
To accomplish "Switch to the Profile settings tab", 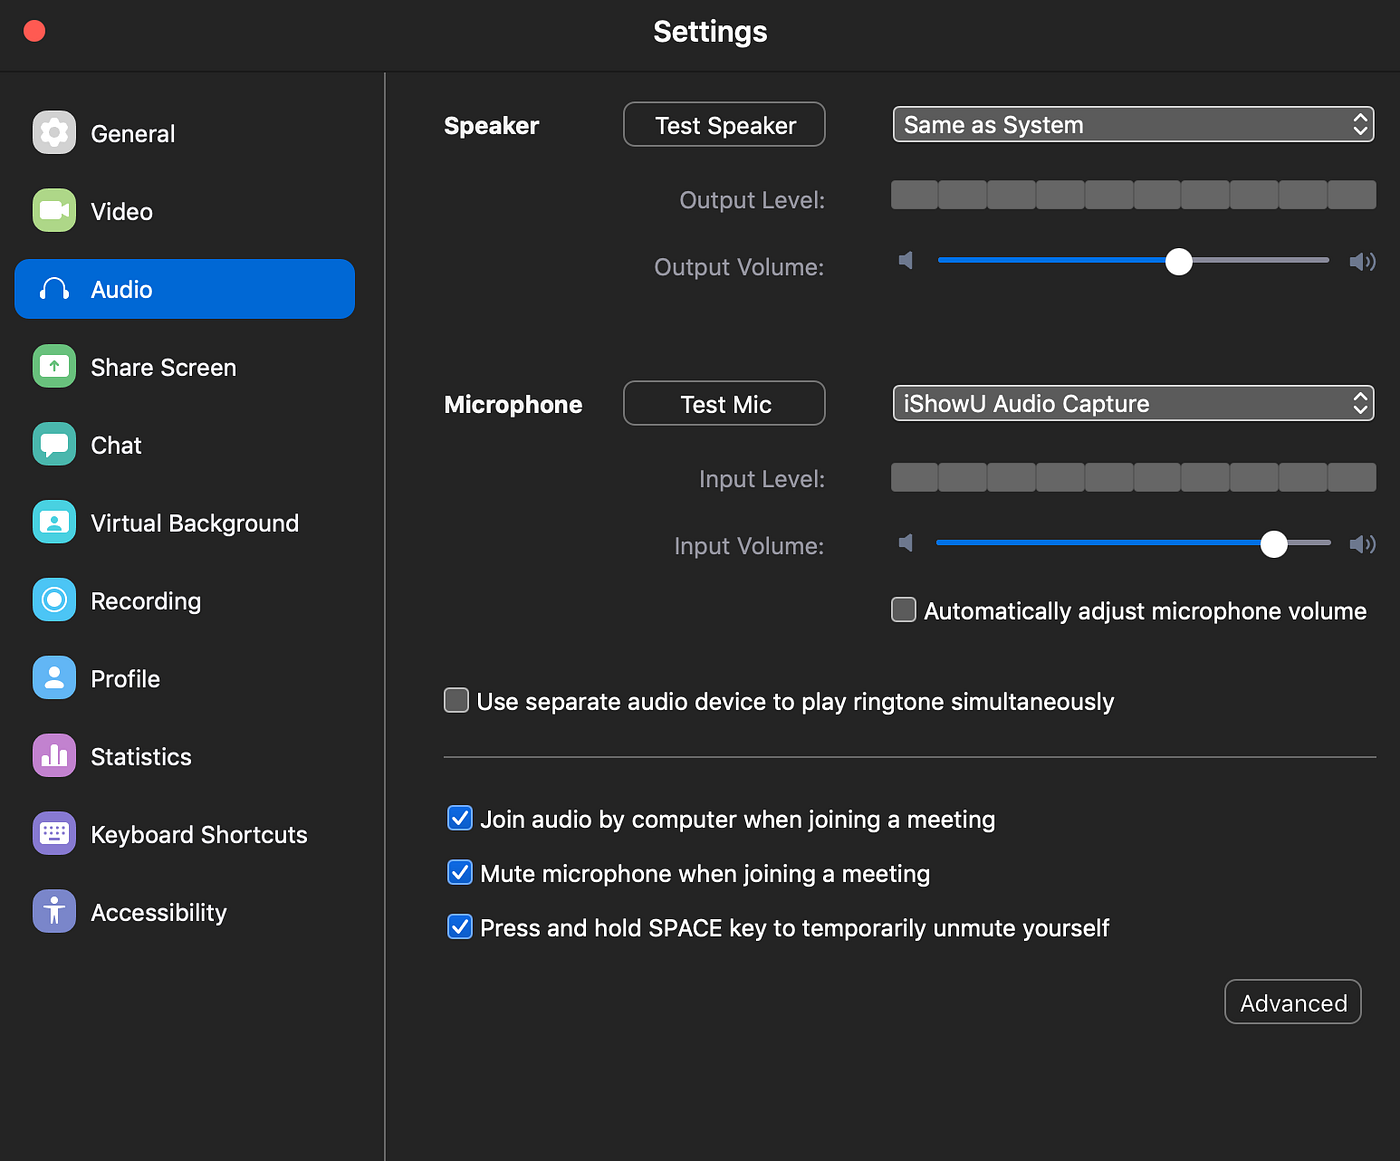I will [125, 679].
